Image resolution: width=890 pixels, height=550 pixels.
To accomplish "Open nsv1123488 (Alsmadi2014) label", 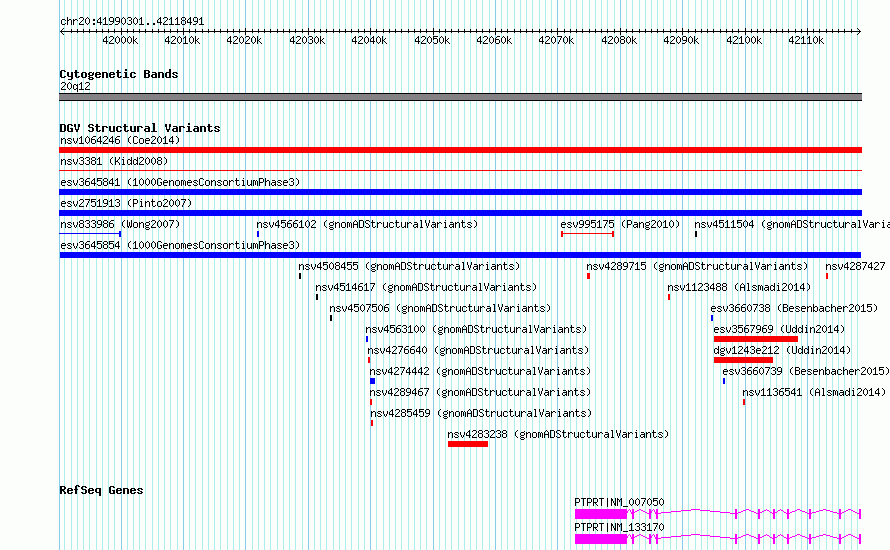I will 739,287.
